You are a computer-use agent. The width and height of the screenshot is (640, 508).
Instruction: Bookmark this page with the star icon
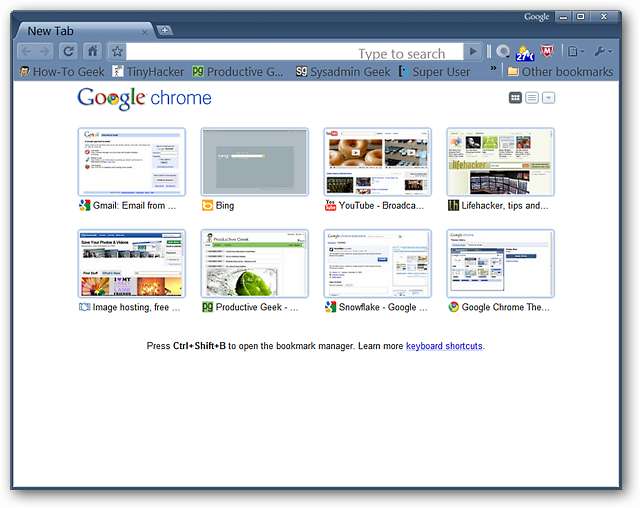click(117, 51)
